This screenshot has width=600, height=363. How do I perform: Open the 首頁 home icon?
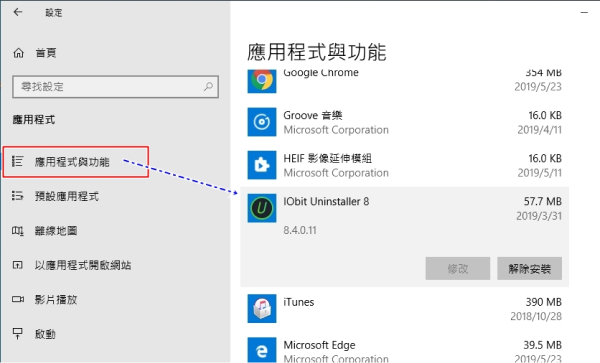[x=18, y=53]
